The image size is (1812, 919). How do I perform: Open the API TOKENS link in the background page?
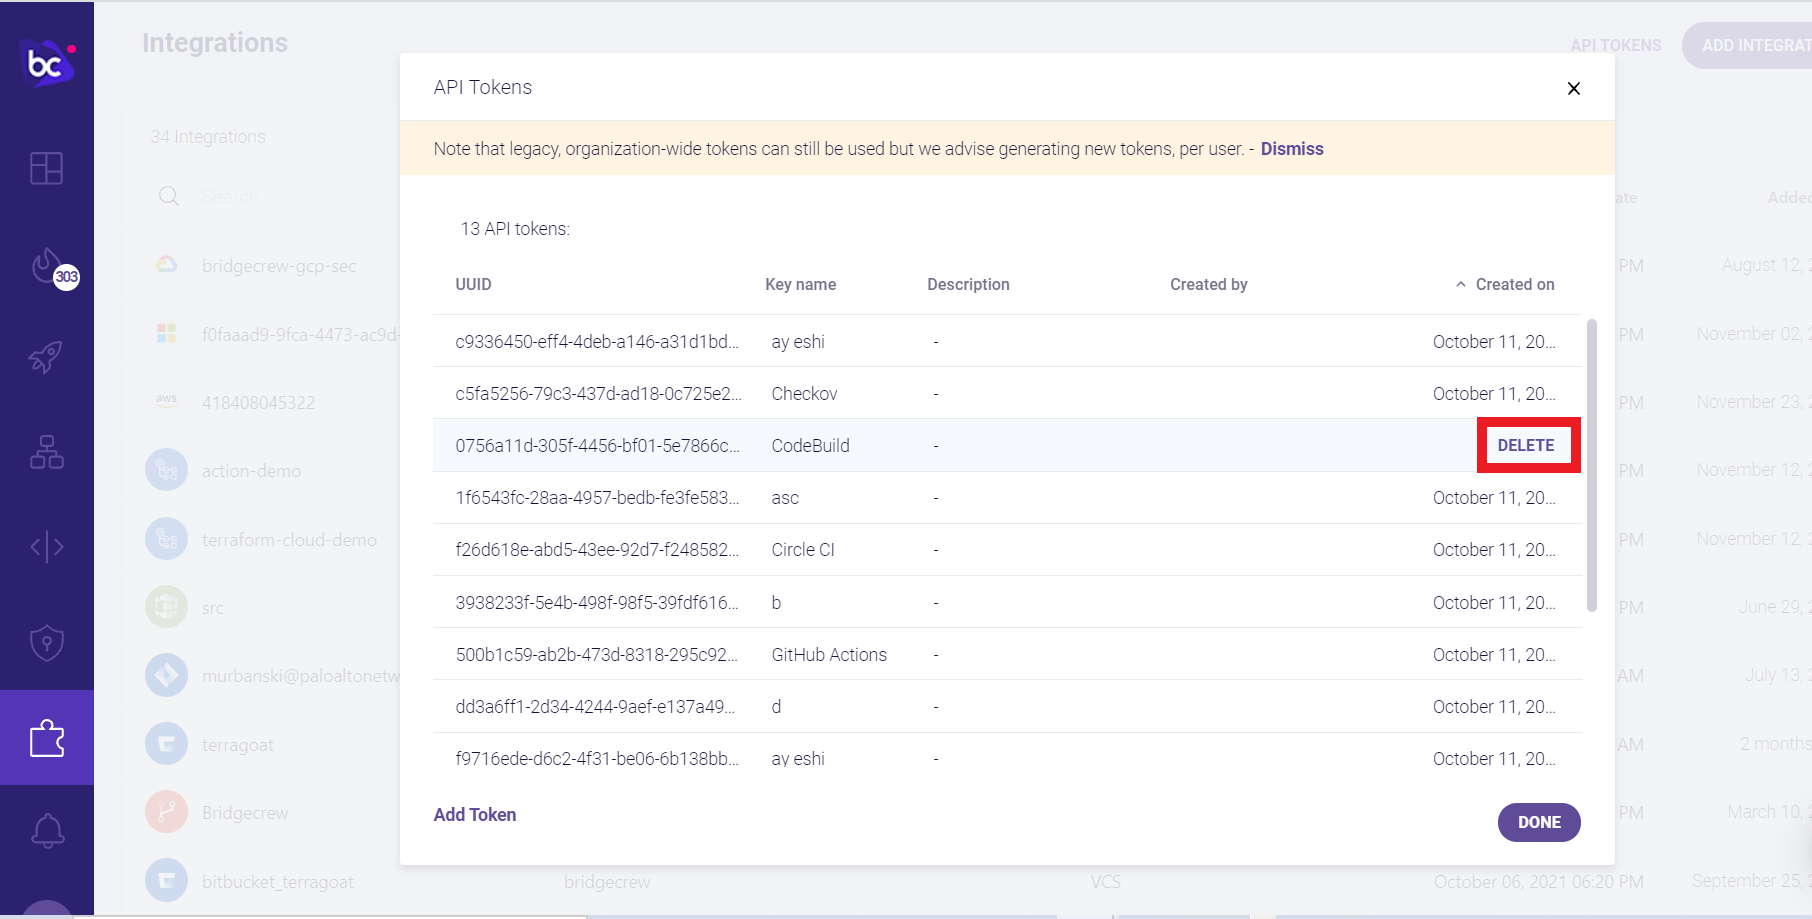tap(1615, 46)
